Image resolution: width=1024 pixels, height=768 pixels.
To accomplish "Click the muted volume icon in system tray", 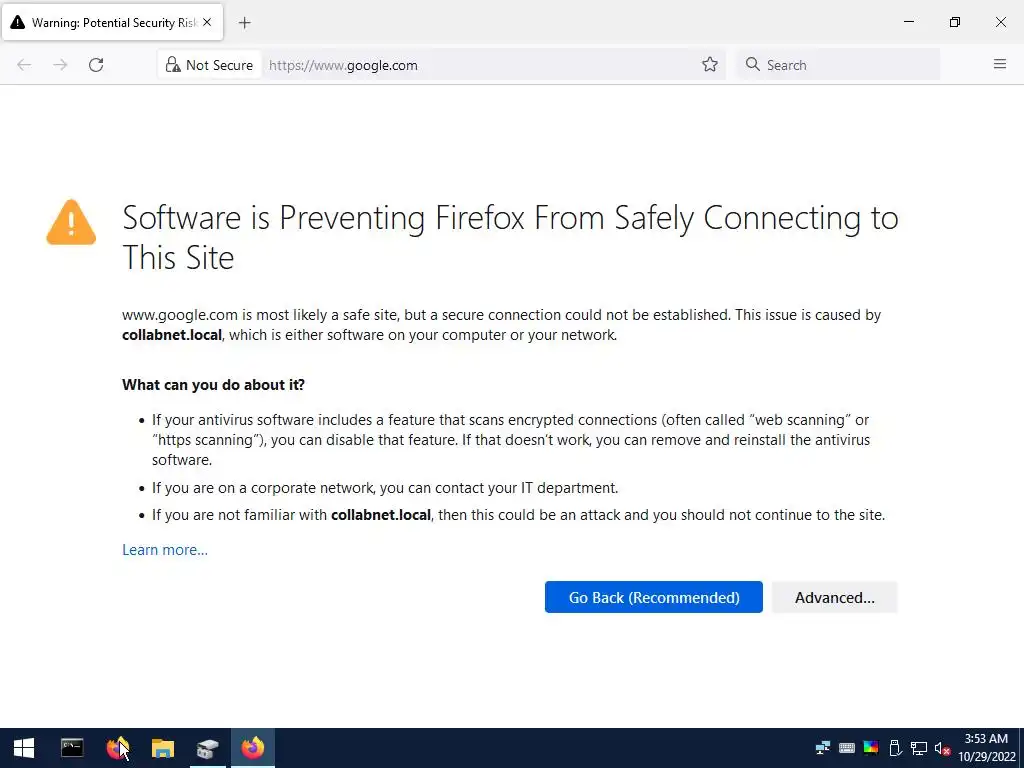I will tap(942, 748).
